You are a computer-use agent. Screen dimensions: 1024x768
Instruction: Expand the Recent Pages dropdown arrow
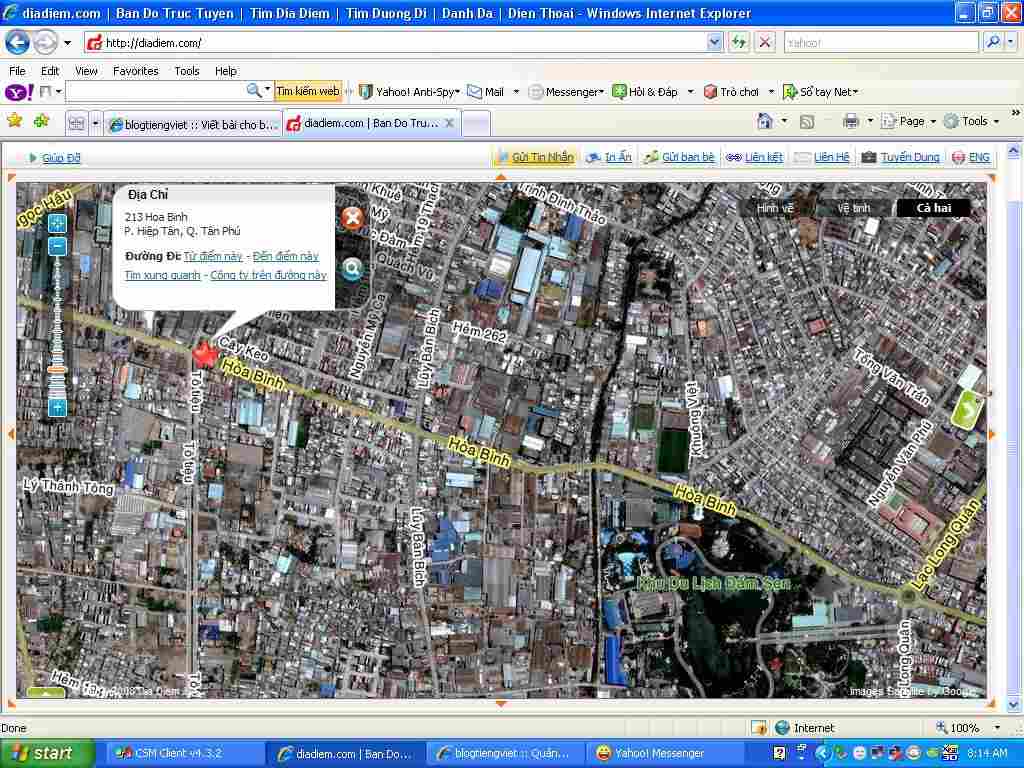(67, 43)
